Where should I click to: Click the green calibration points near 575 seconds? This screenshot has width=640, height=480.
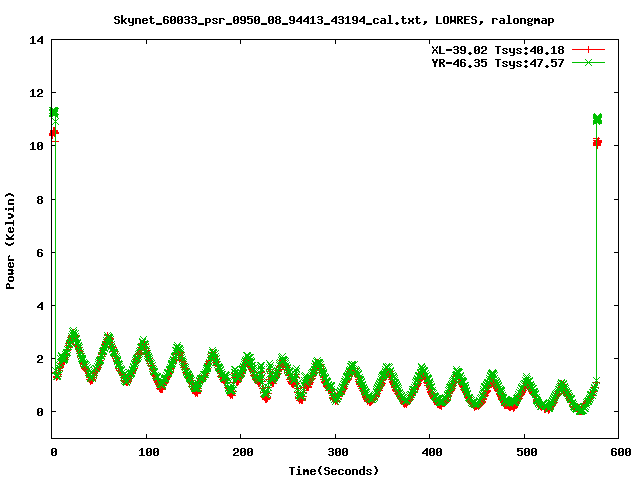(x=597, y=119)
